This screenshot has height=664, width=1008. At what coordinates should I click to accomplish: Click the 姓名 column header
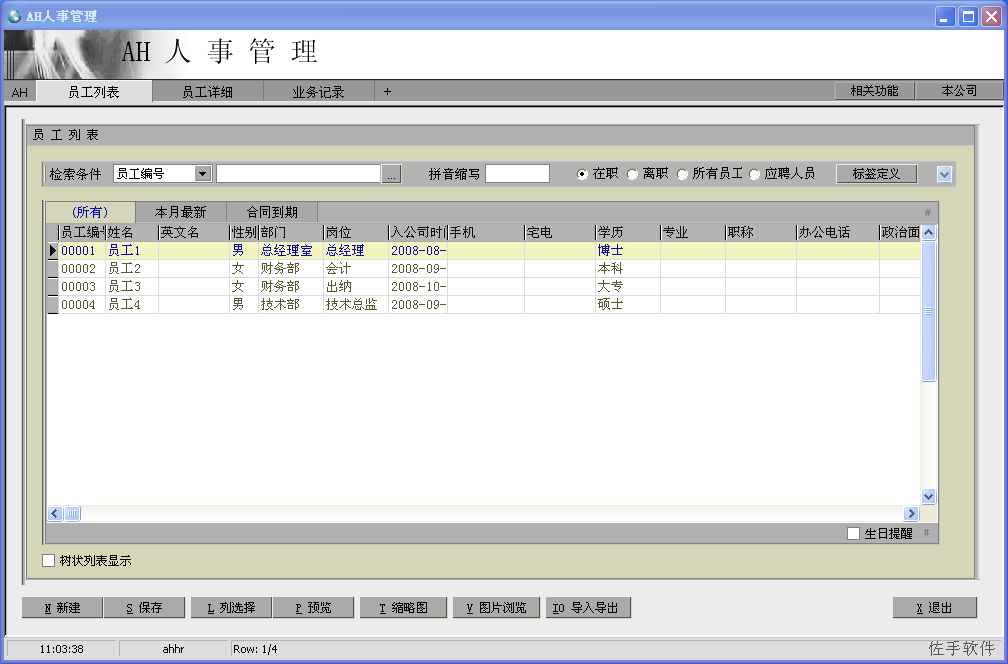click(132, 232)
